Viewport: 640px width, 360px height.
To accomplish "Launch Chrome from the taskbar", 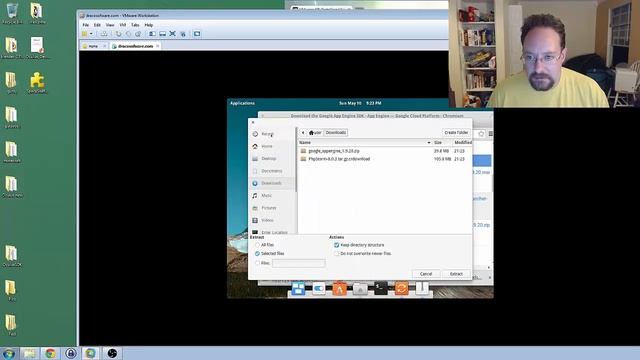I will point(50,353).
